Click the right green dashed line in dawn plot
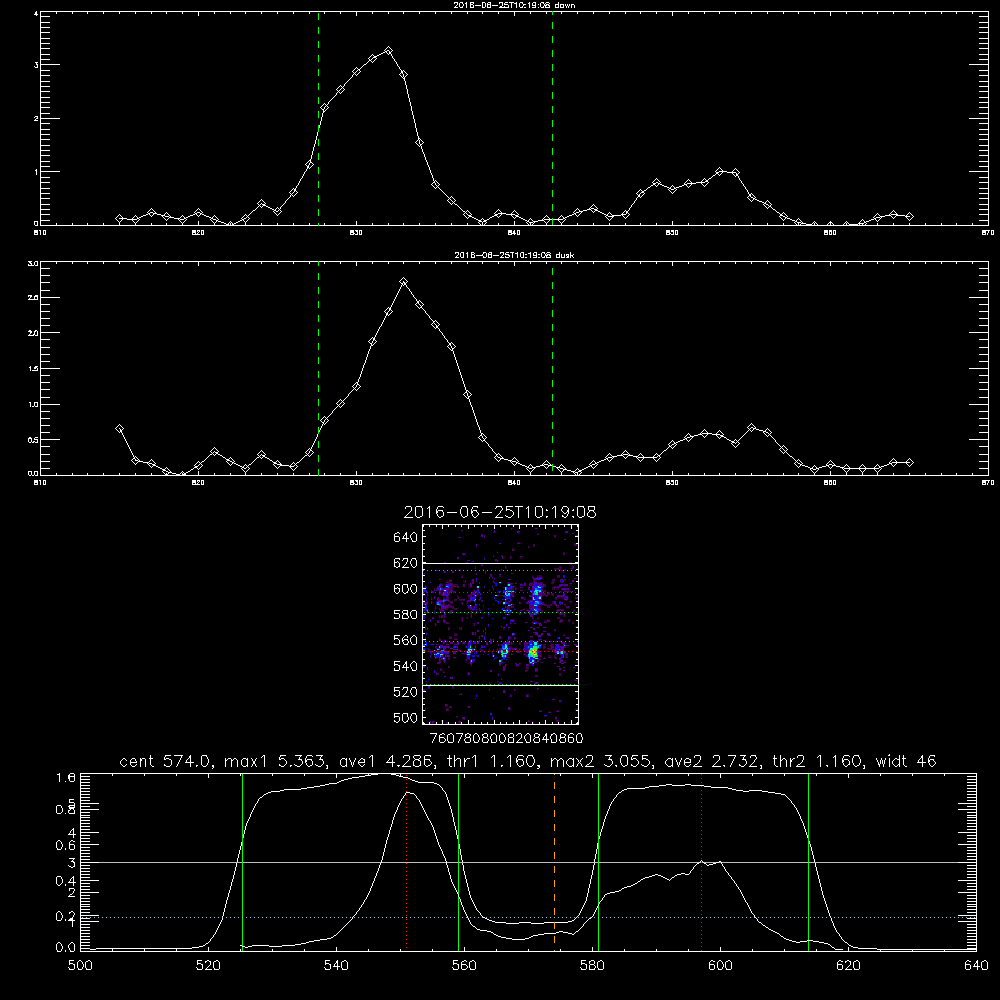Viewport: 1000px width, 1000px height. 552,118
